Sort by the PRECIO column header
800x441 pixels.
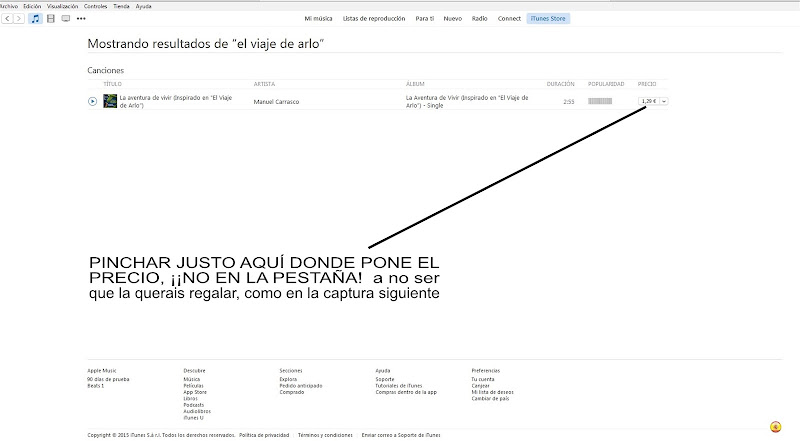point(647,84)
